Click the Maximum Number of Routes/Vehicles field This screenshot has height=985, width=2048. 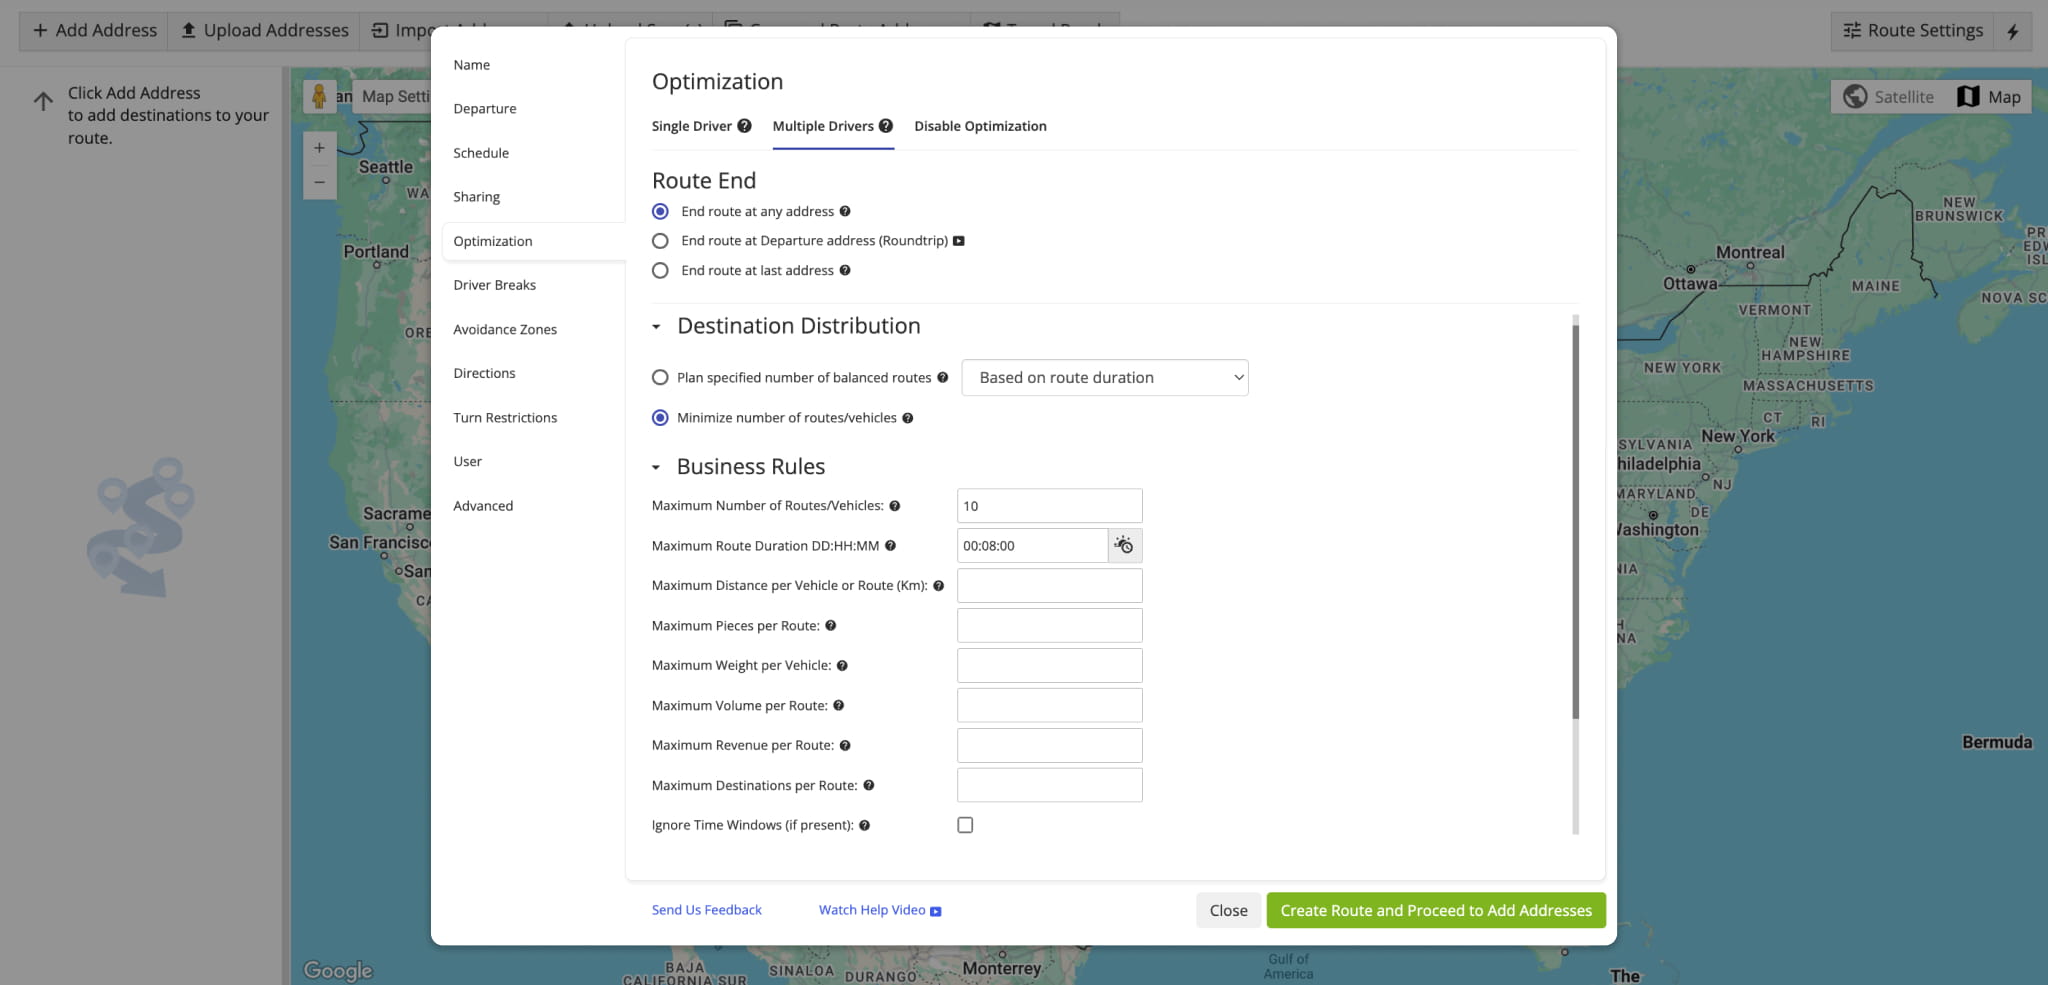[x=1049, y=506]
